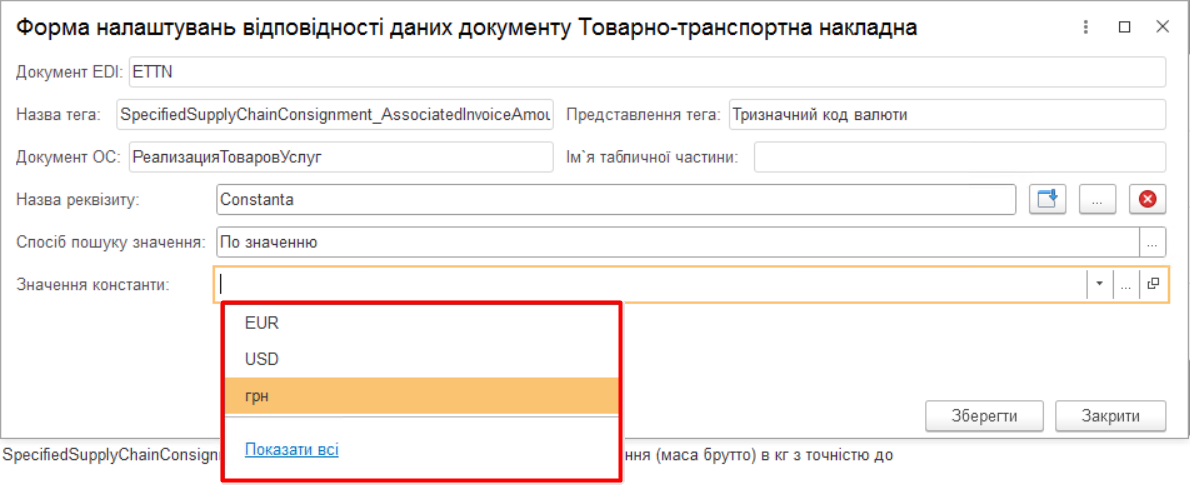Click the Закрити button
The width and height of the screenshot is (1190, 504).
click(1110, 416)
